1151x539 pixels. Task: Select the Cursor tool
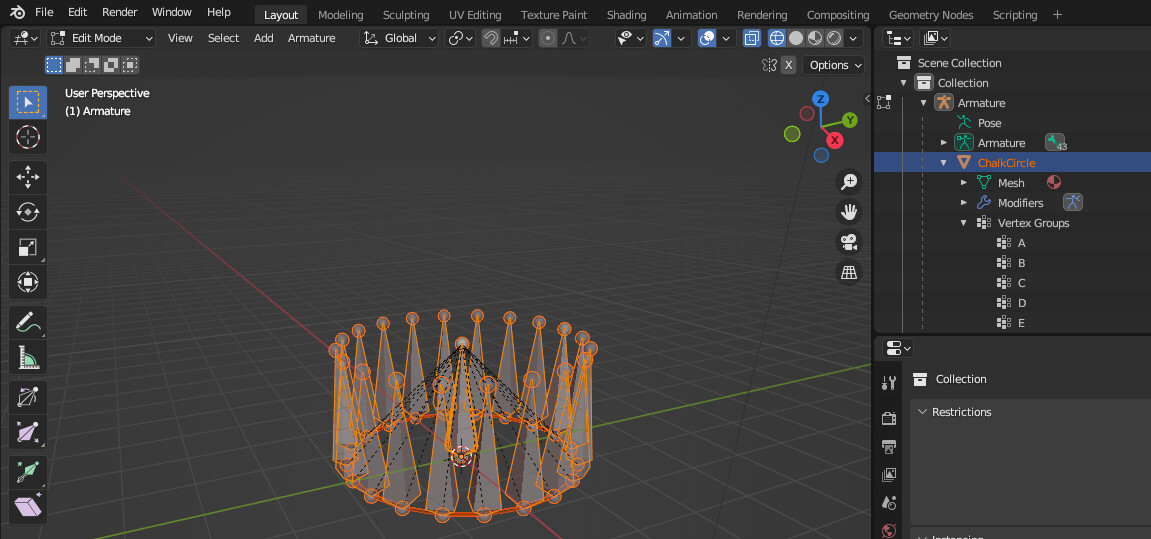(x=28, y=137)
